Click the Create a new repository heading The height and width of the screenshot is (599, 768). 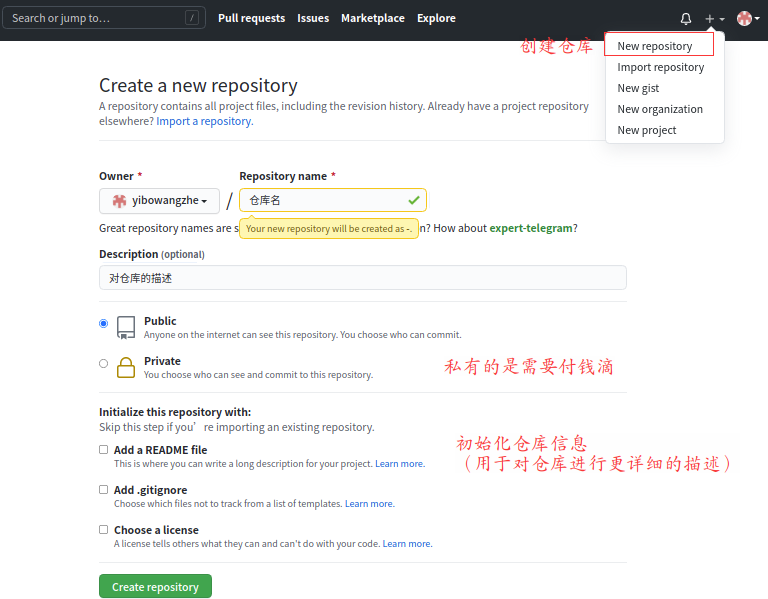point(198,86)
